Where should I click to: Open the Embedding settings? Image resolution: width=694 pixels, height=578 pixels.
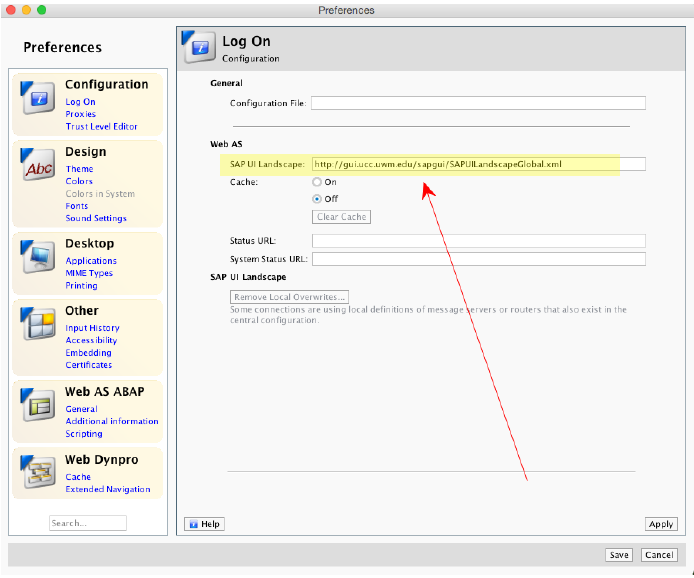pyautogui.click(x=89, y=353)
